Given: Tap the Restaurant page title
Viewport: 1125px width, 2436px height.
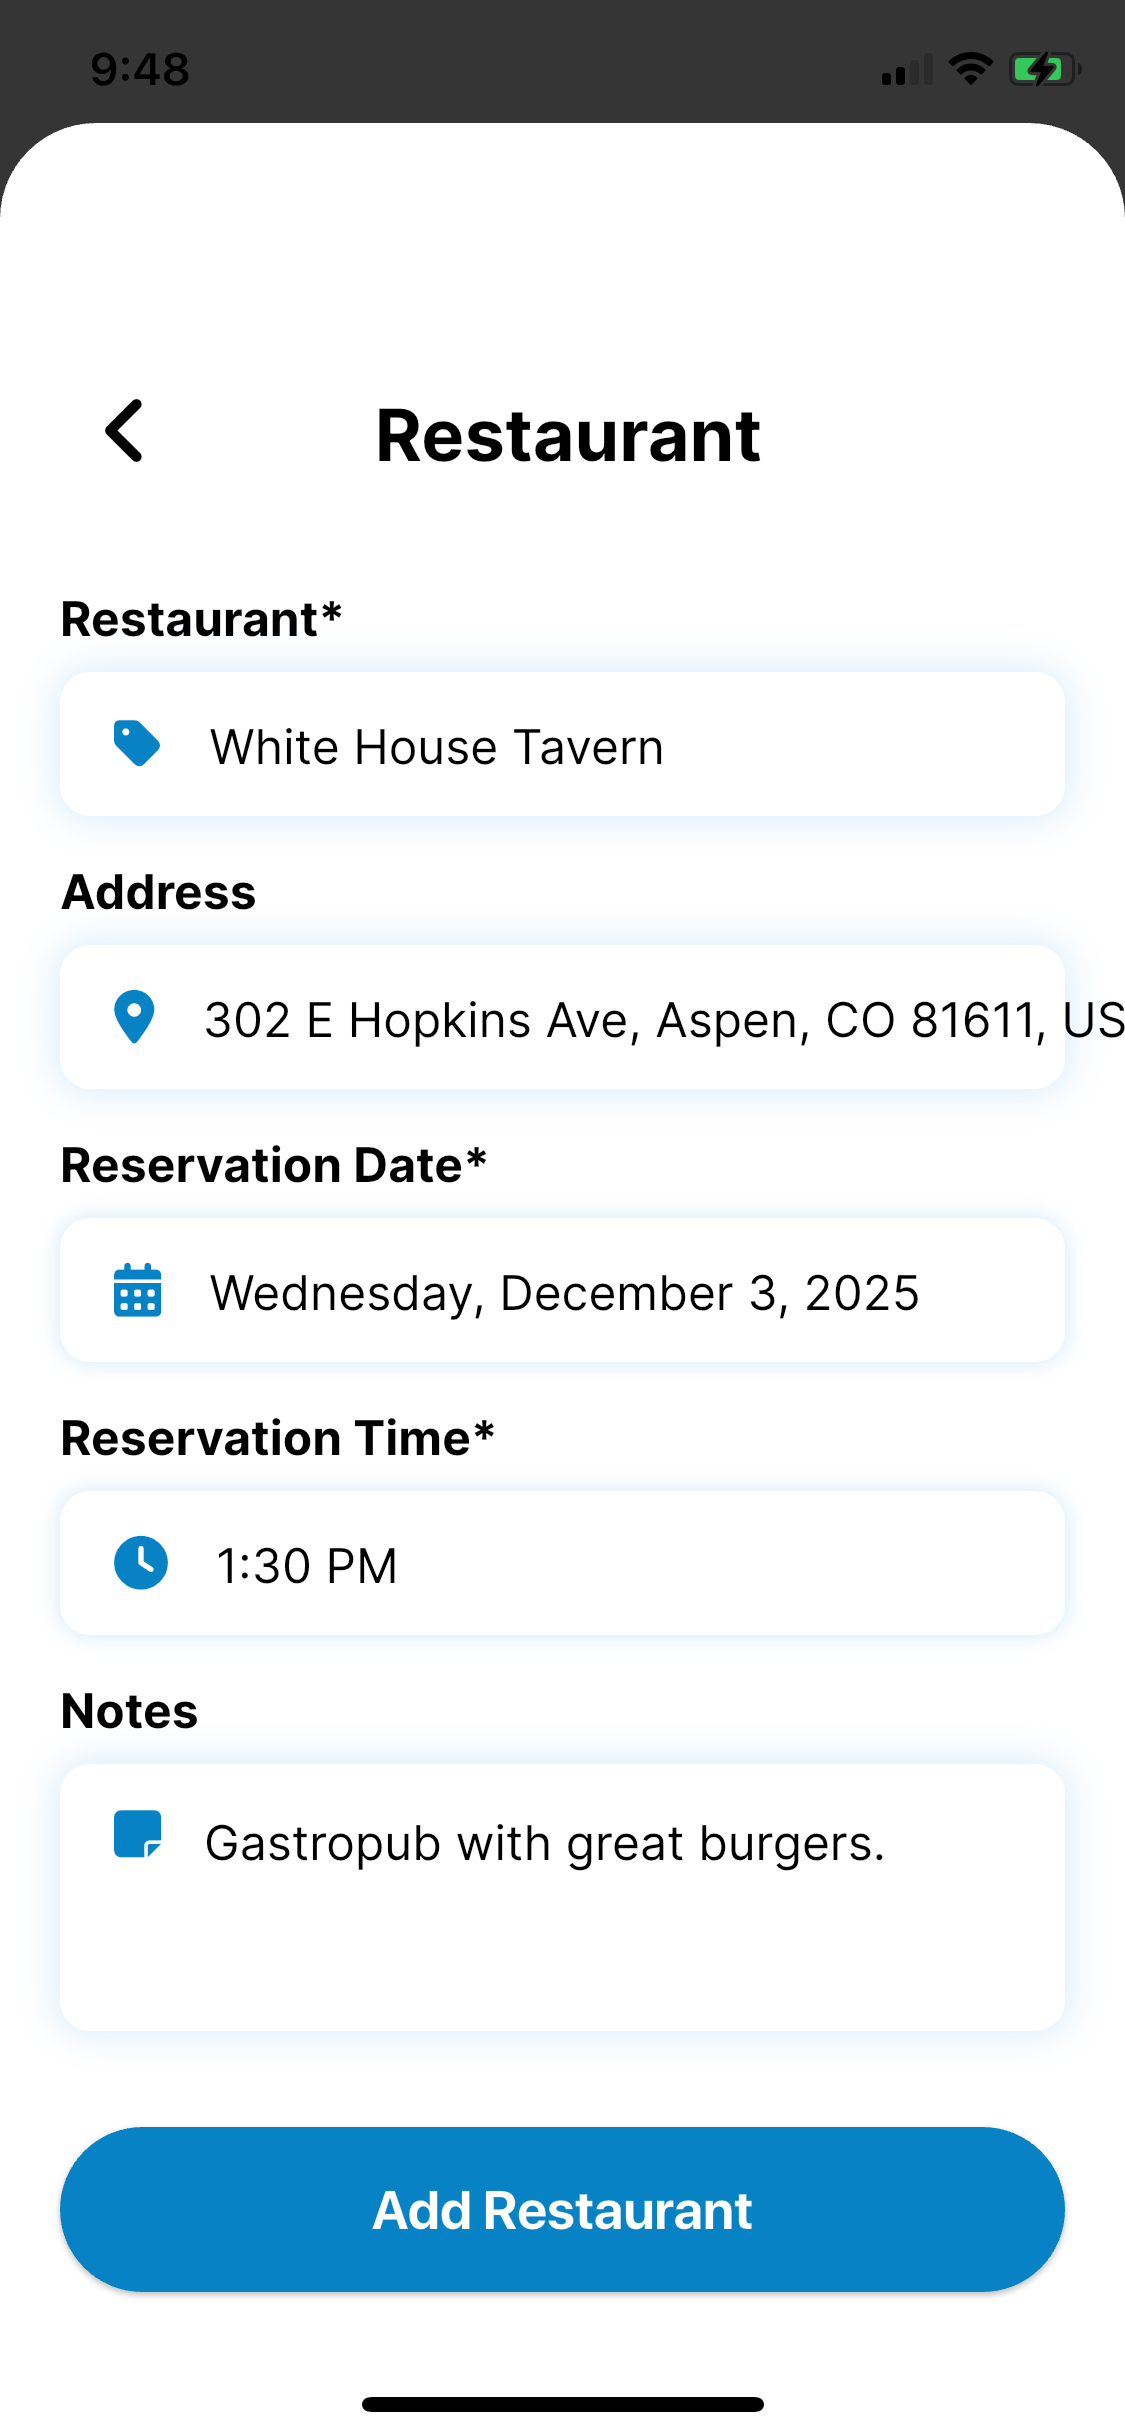Looking at the screenshot, I should [x=568, y=436].
